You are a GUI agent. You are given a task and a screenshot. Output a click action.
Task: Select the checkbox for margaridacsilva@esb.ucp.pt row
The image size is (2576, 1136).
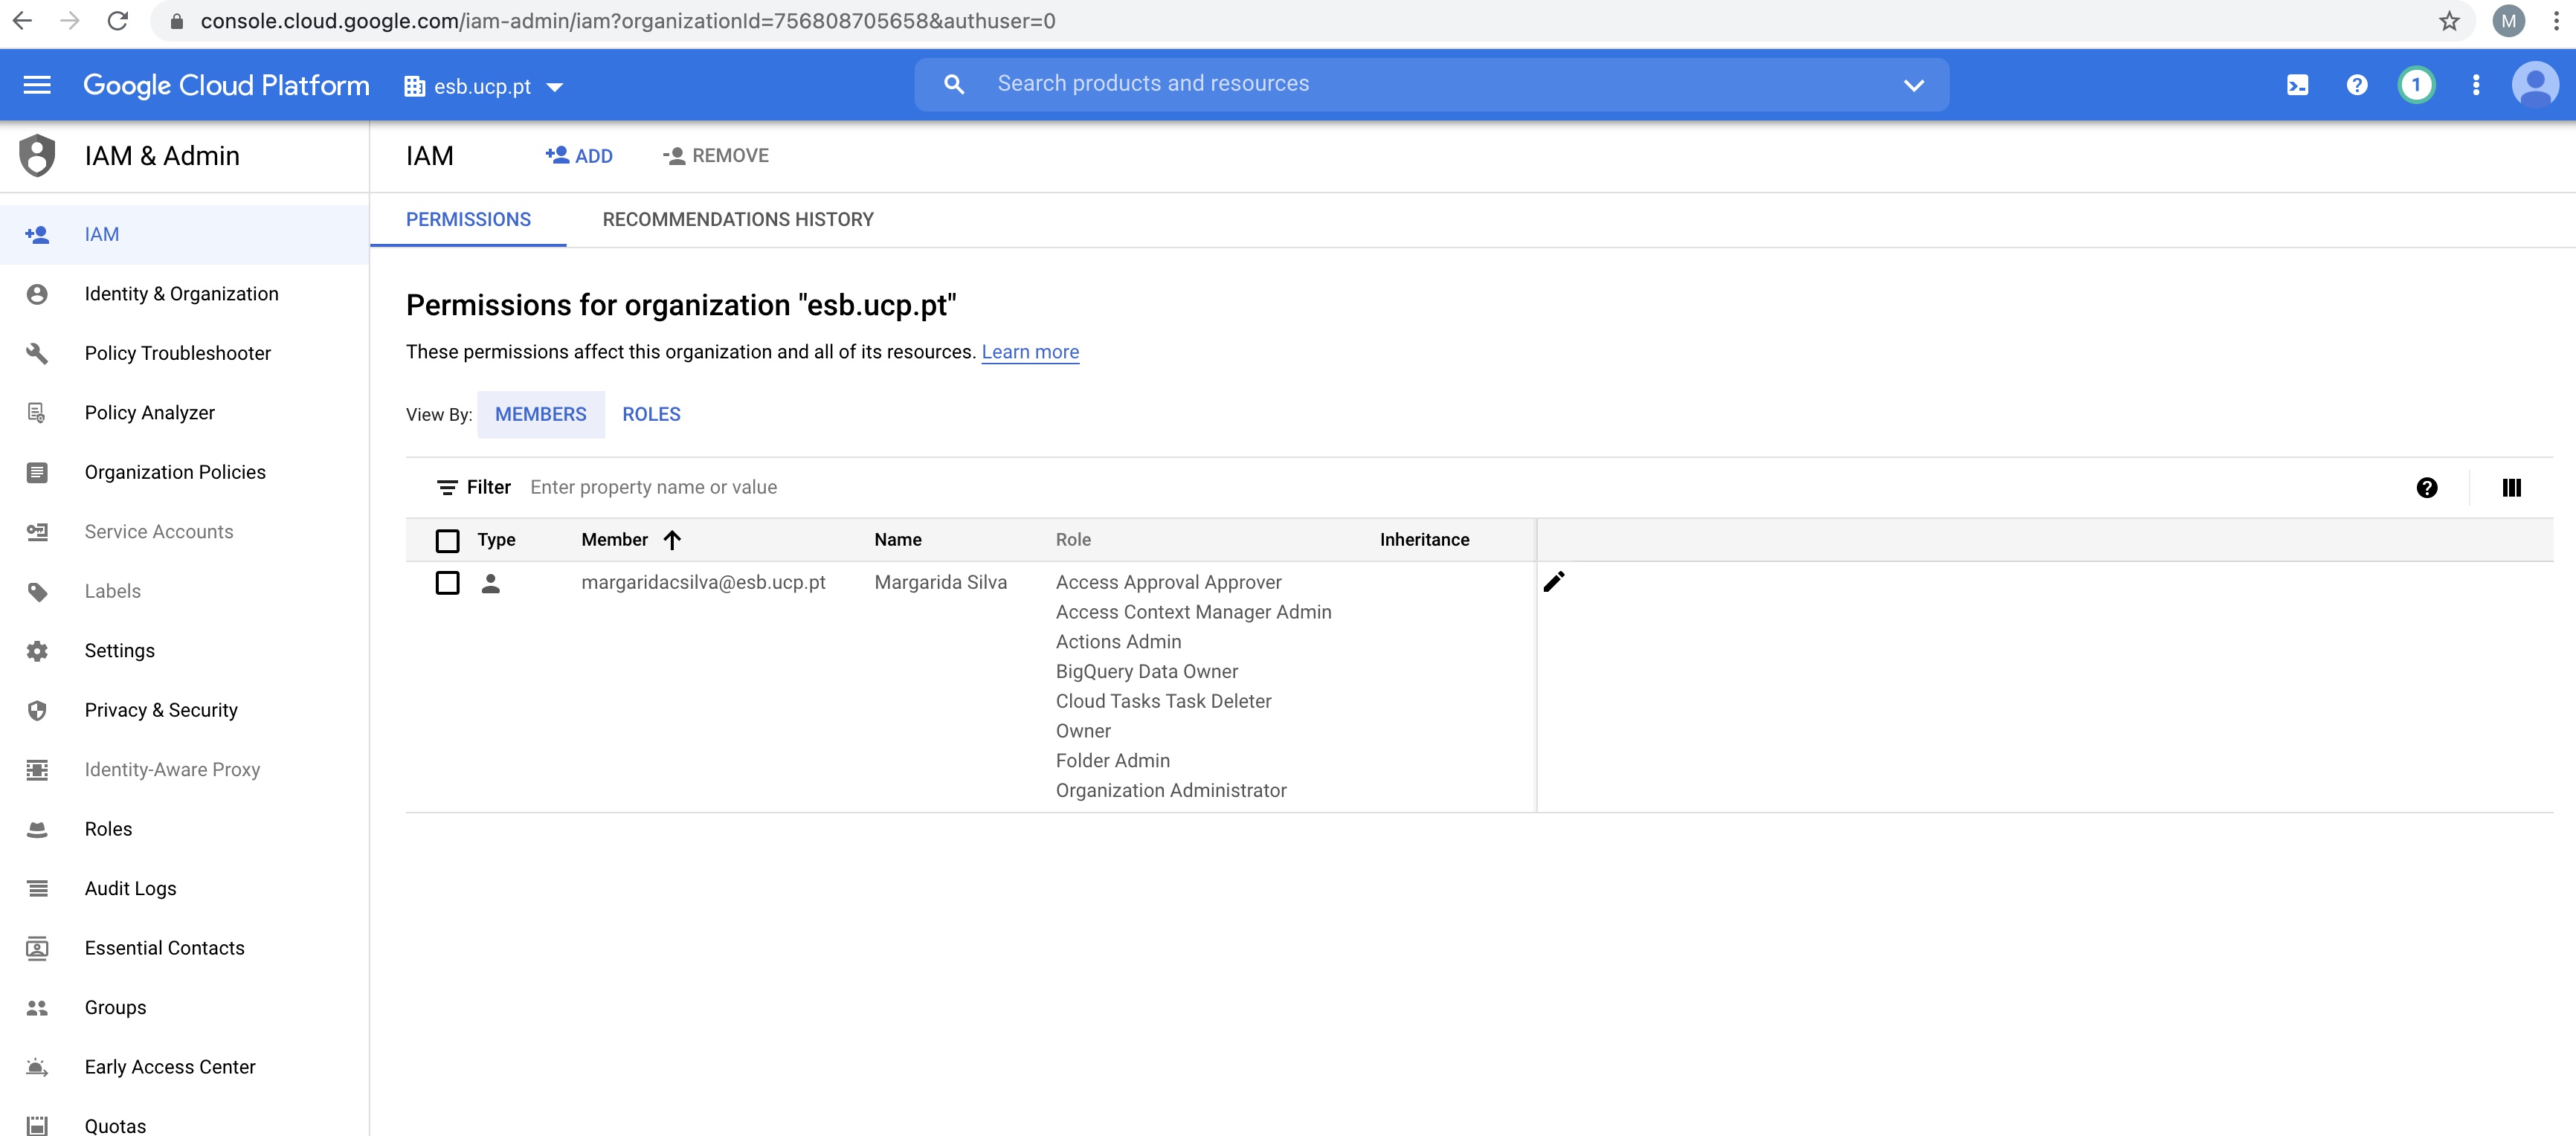coord(447,583)
